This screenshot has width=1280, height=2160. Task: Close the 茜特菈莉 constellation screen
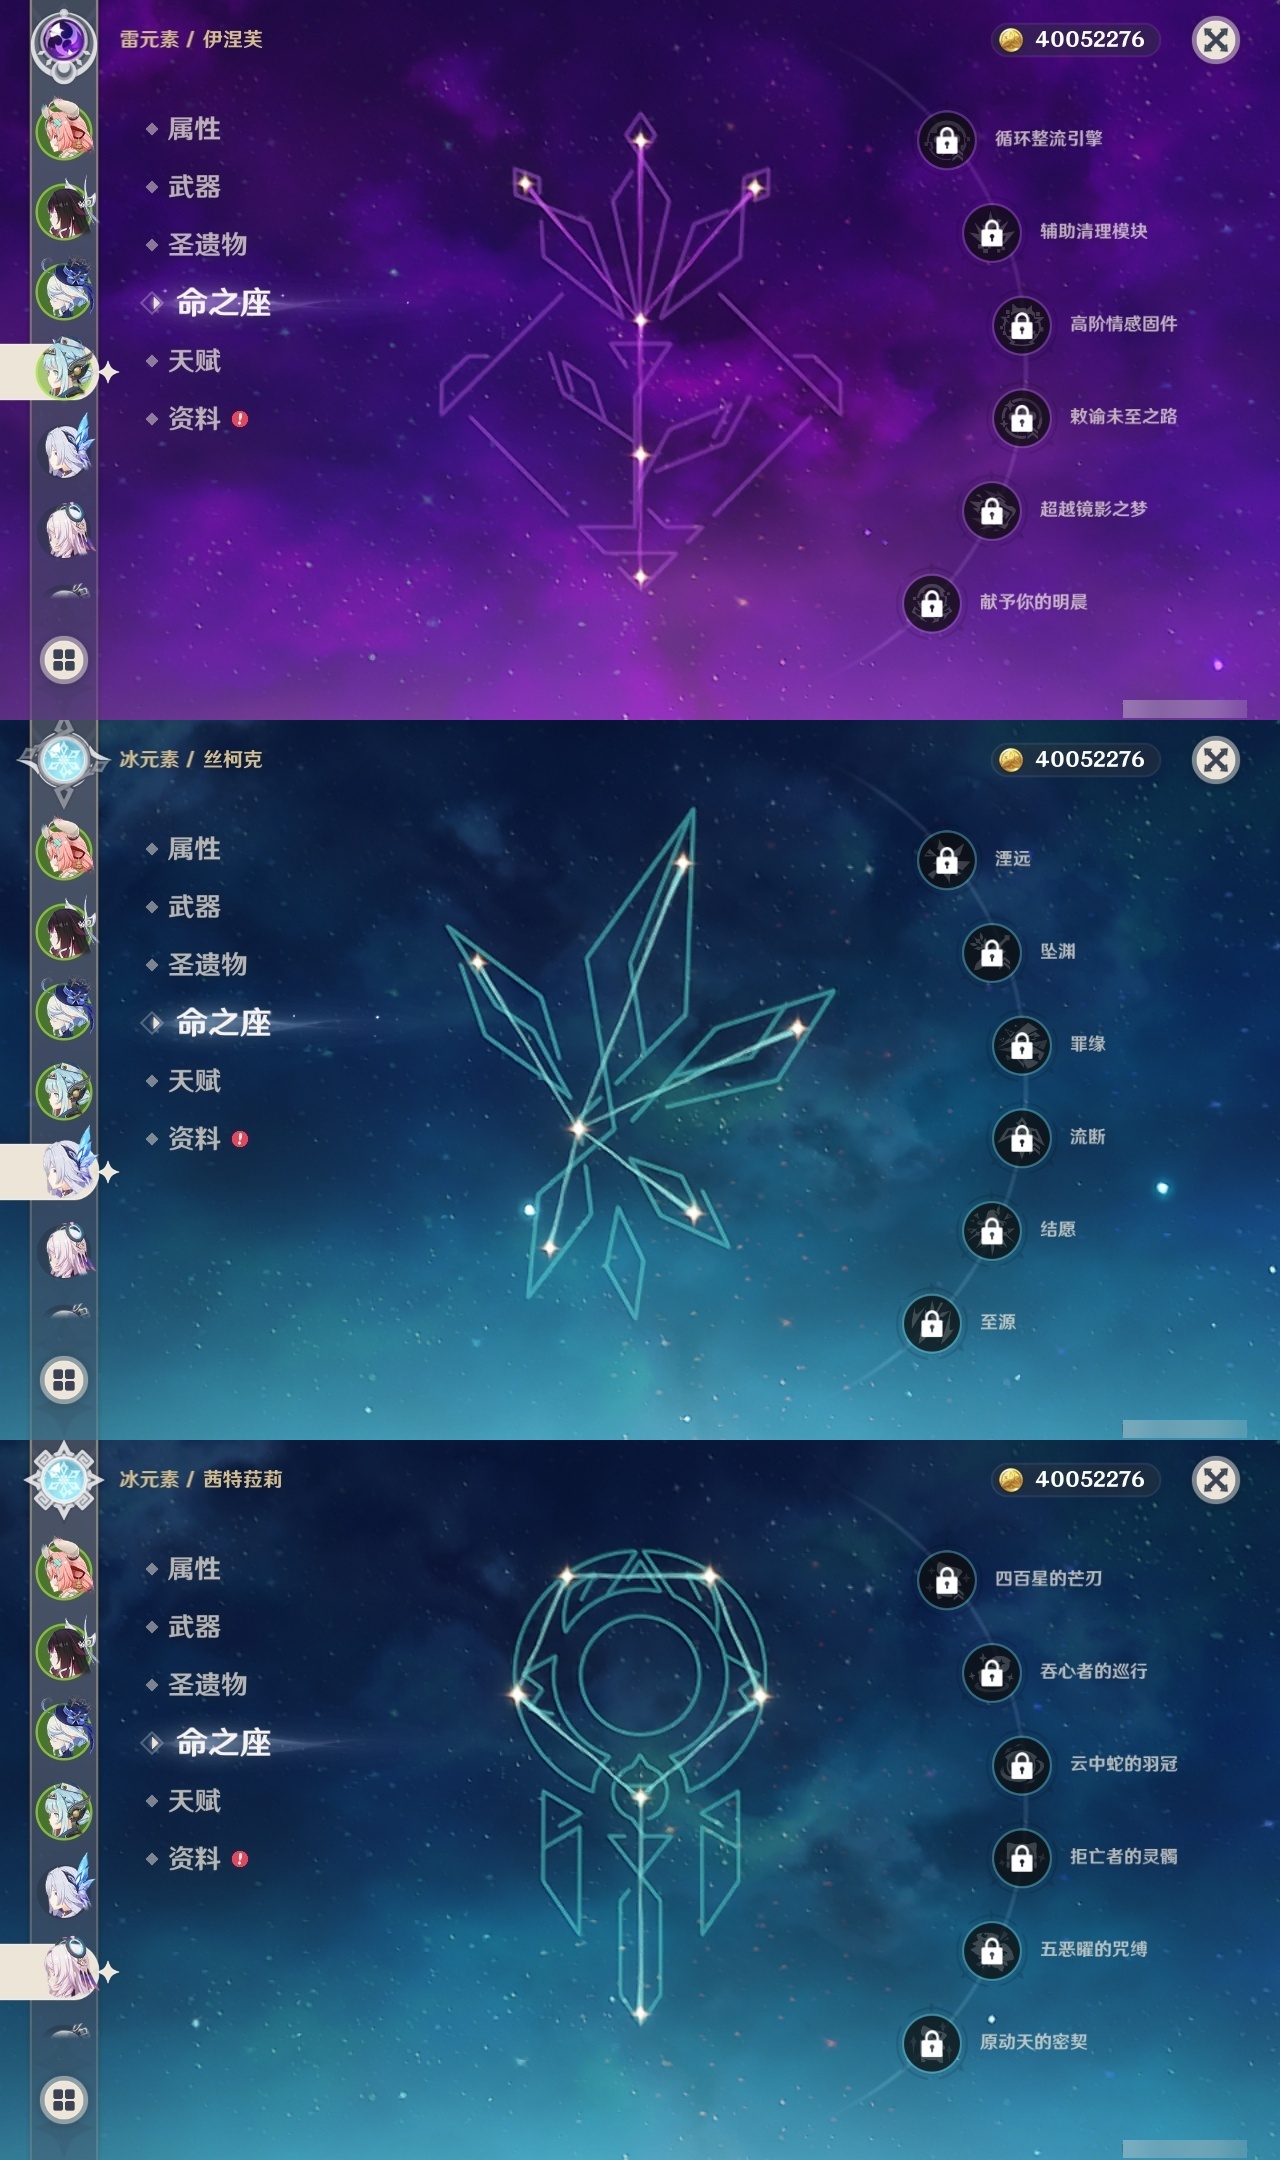(1216, 1480)
